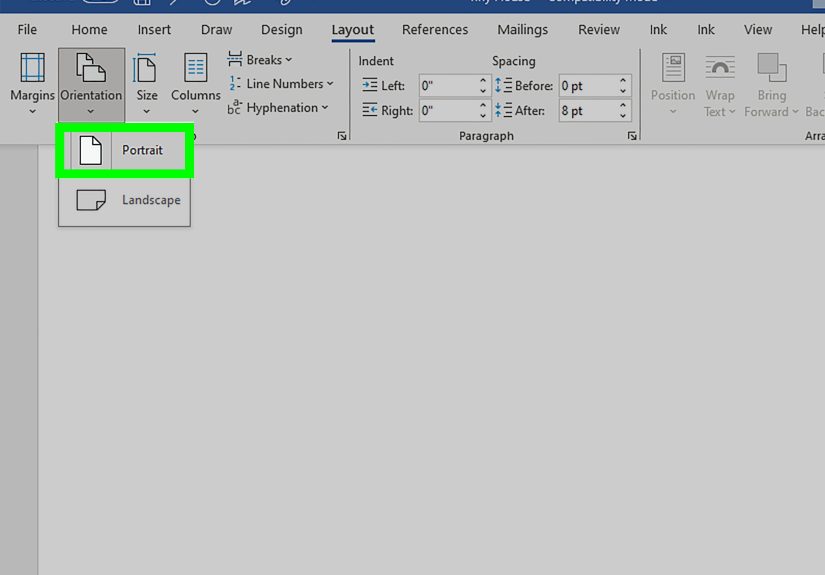Open Page Setup dialog launcher

(342, 136)
